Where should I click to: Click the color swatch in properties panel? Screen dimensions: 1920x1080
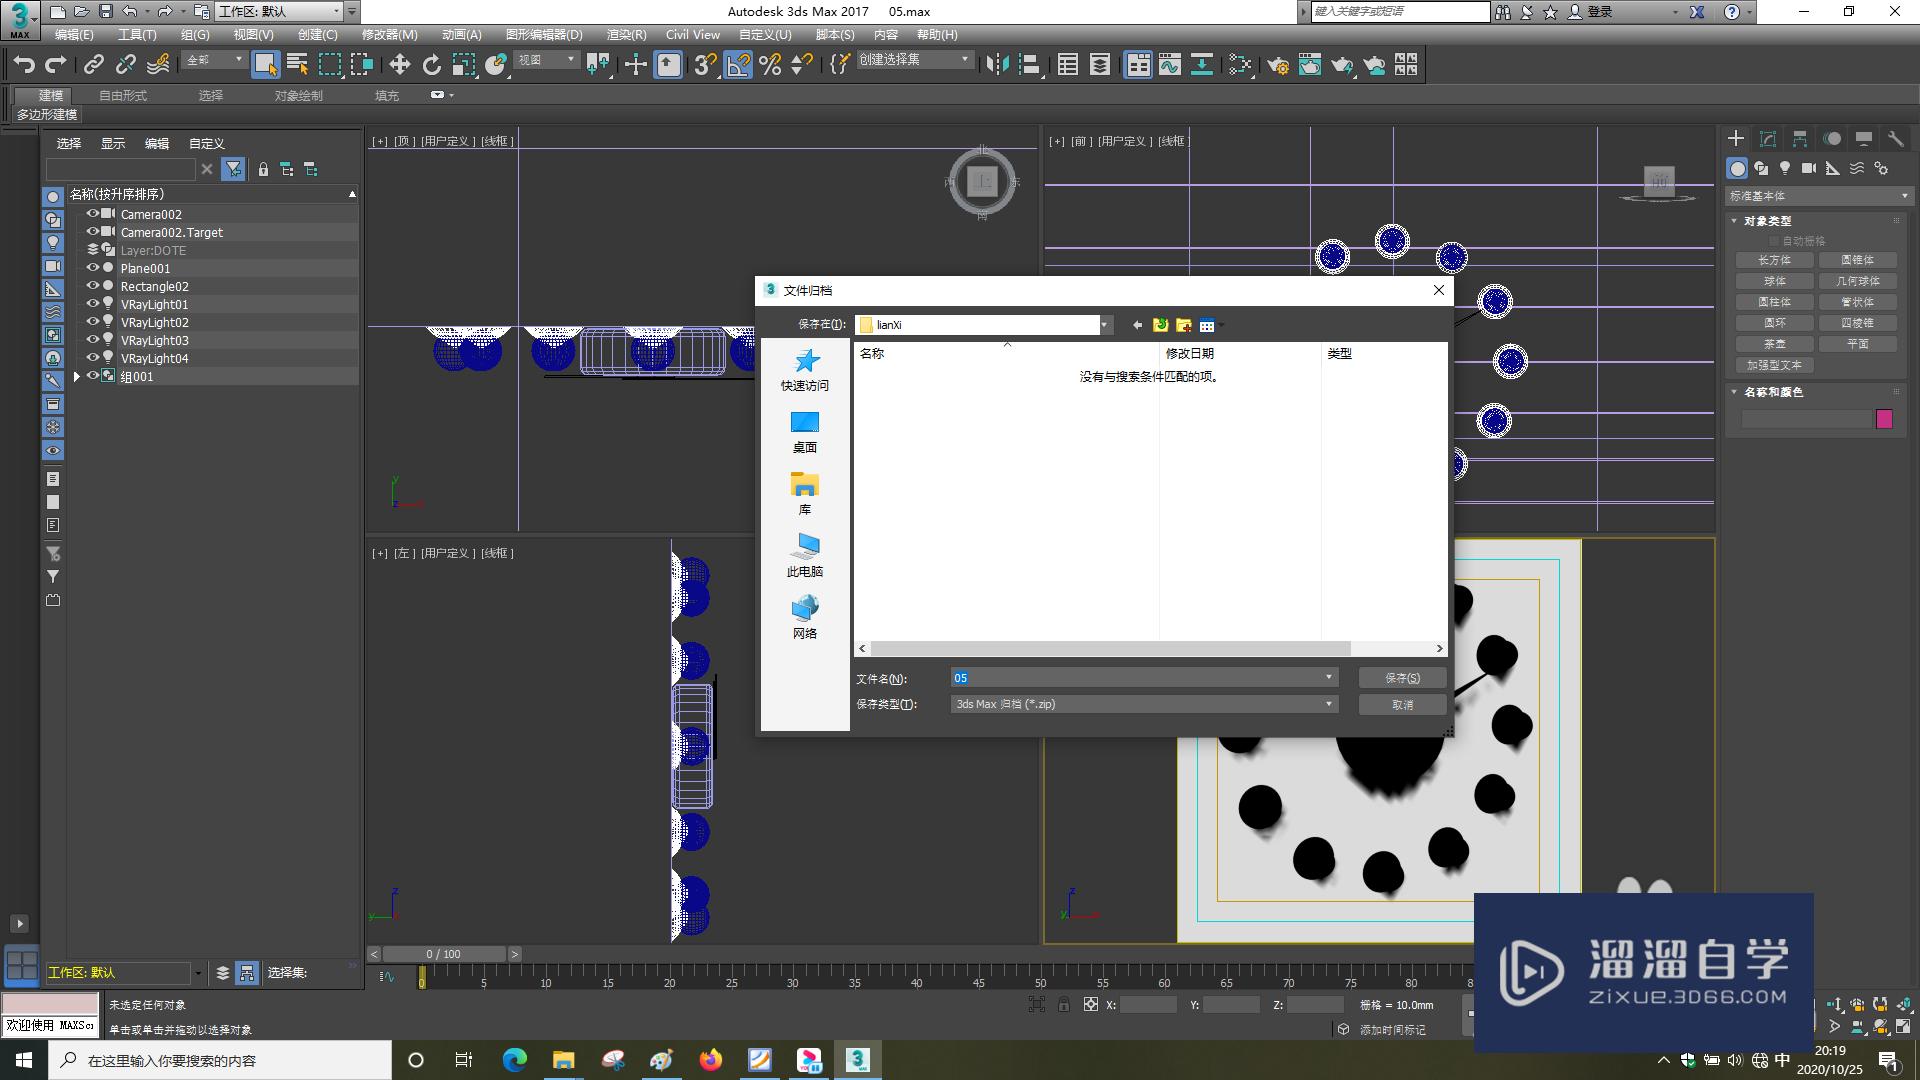tap(1884, 418)
